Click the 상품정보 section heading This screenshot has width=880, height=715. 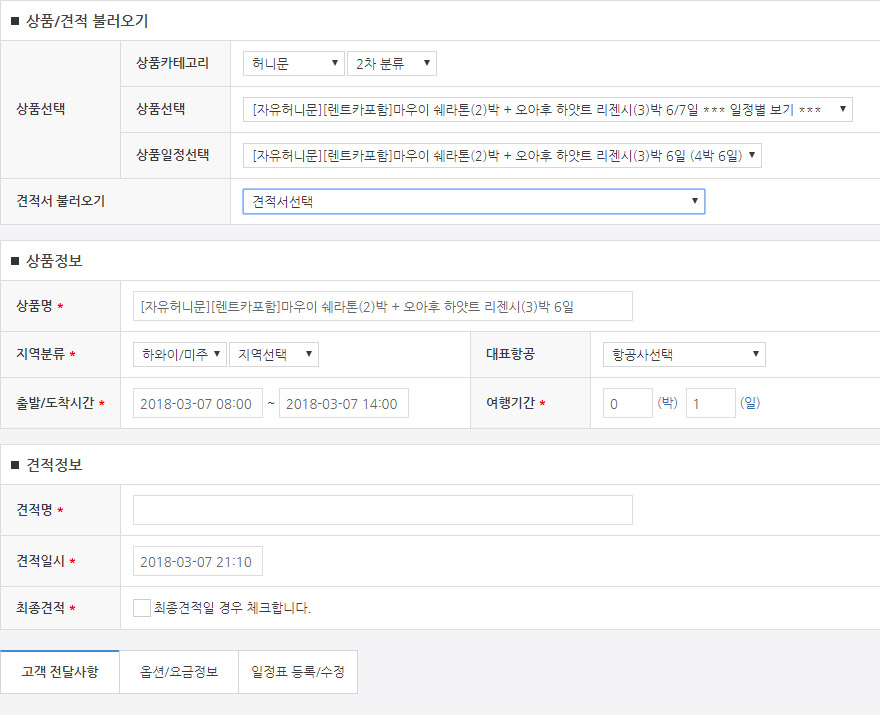click(x=54, y=261)
